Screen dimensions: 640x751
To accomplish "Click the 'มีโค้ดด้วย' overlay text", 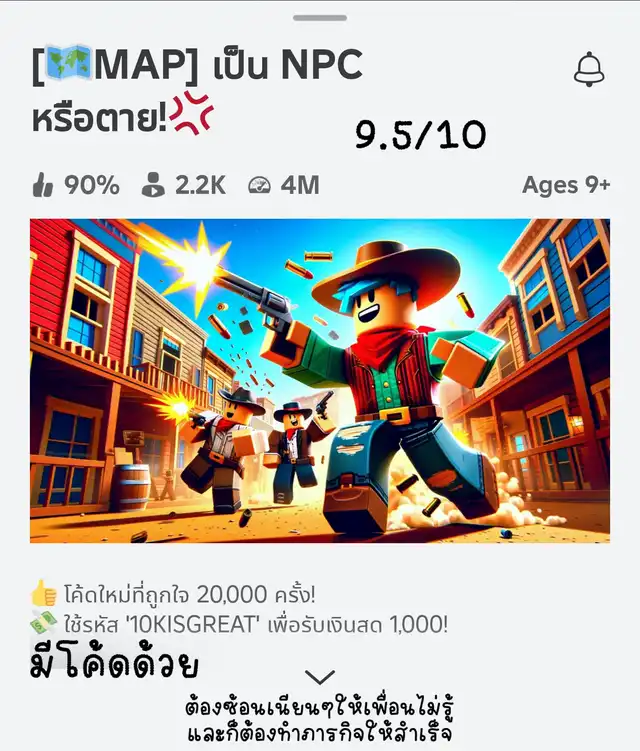I will click(114, 662).
